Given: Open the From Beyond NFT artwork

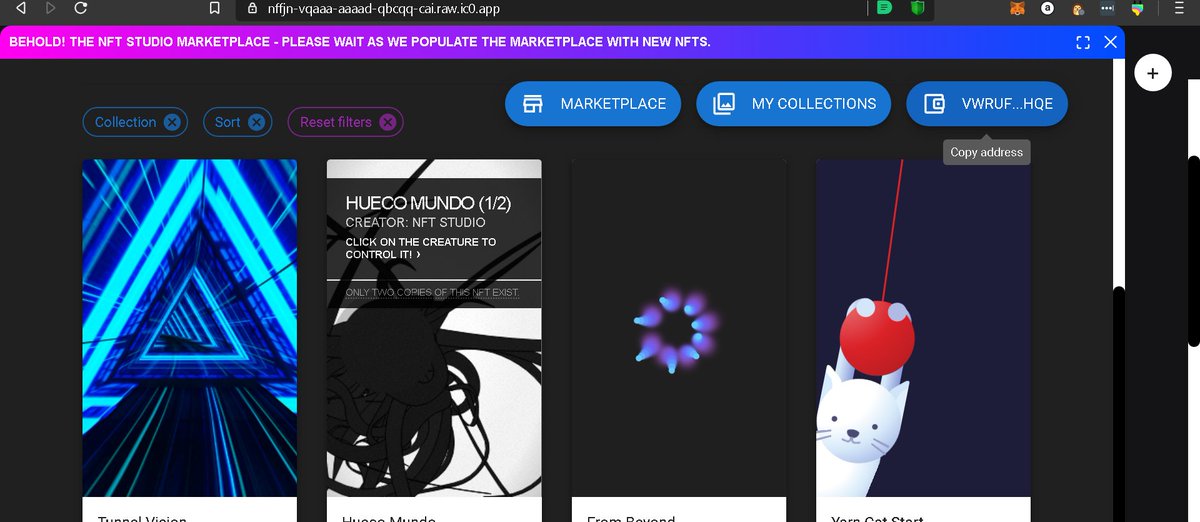Looking at the screenshot, I should pyautogui.click(x=678, y=328).
